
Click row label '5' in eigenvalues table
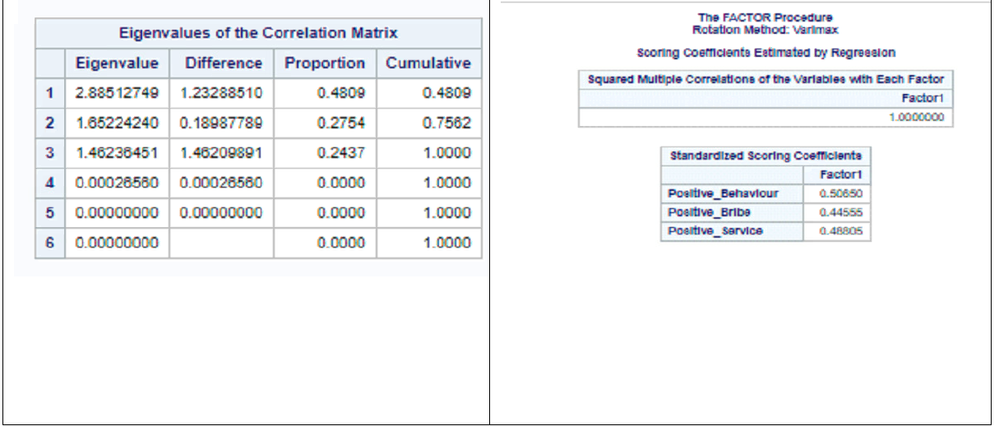click(50, 213)
